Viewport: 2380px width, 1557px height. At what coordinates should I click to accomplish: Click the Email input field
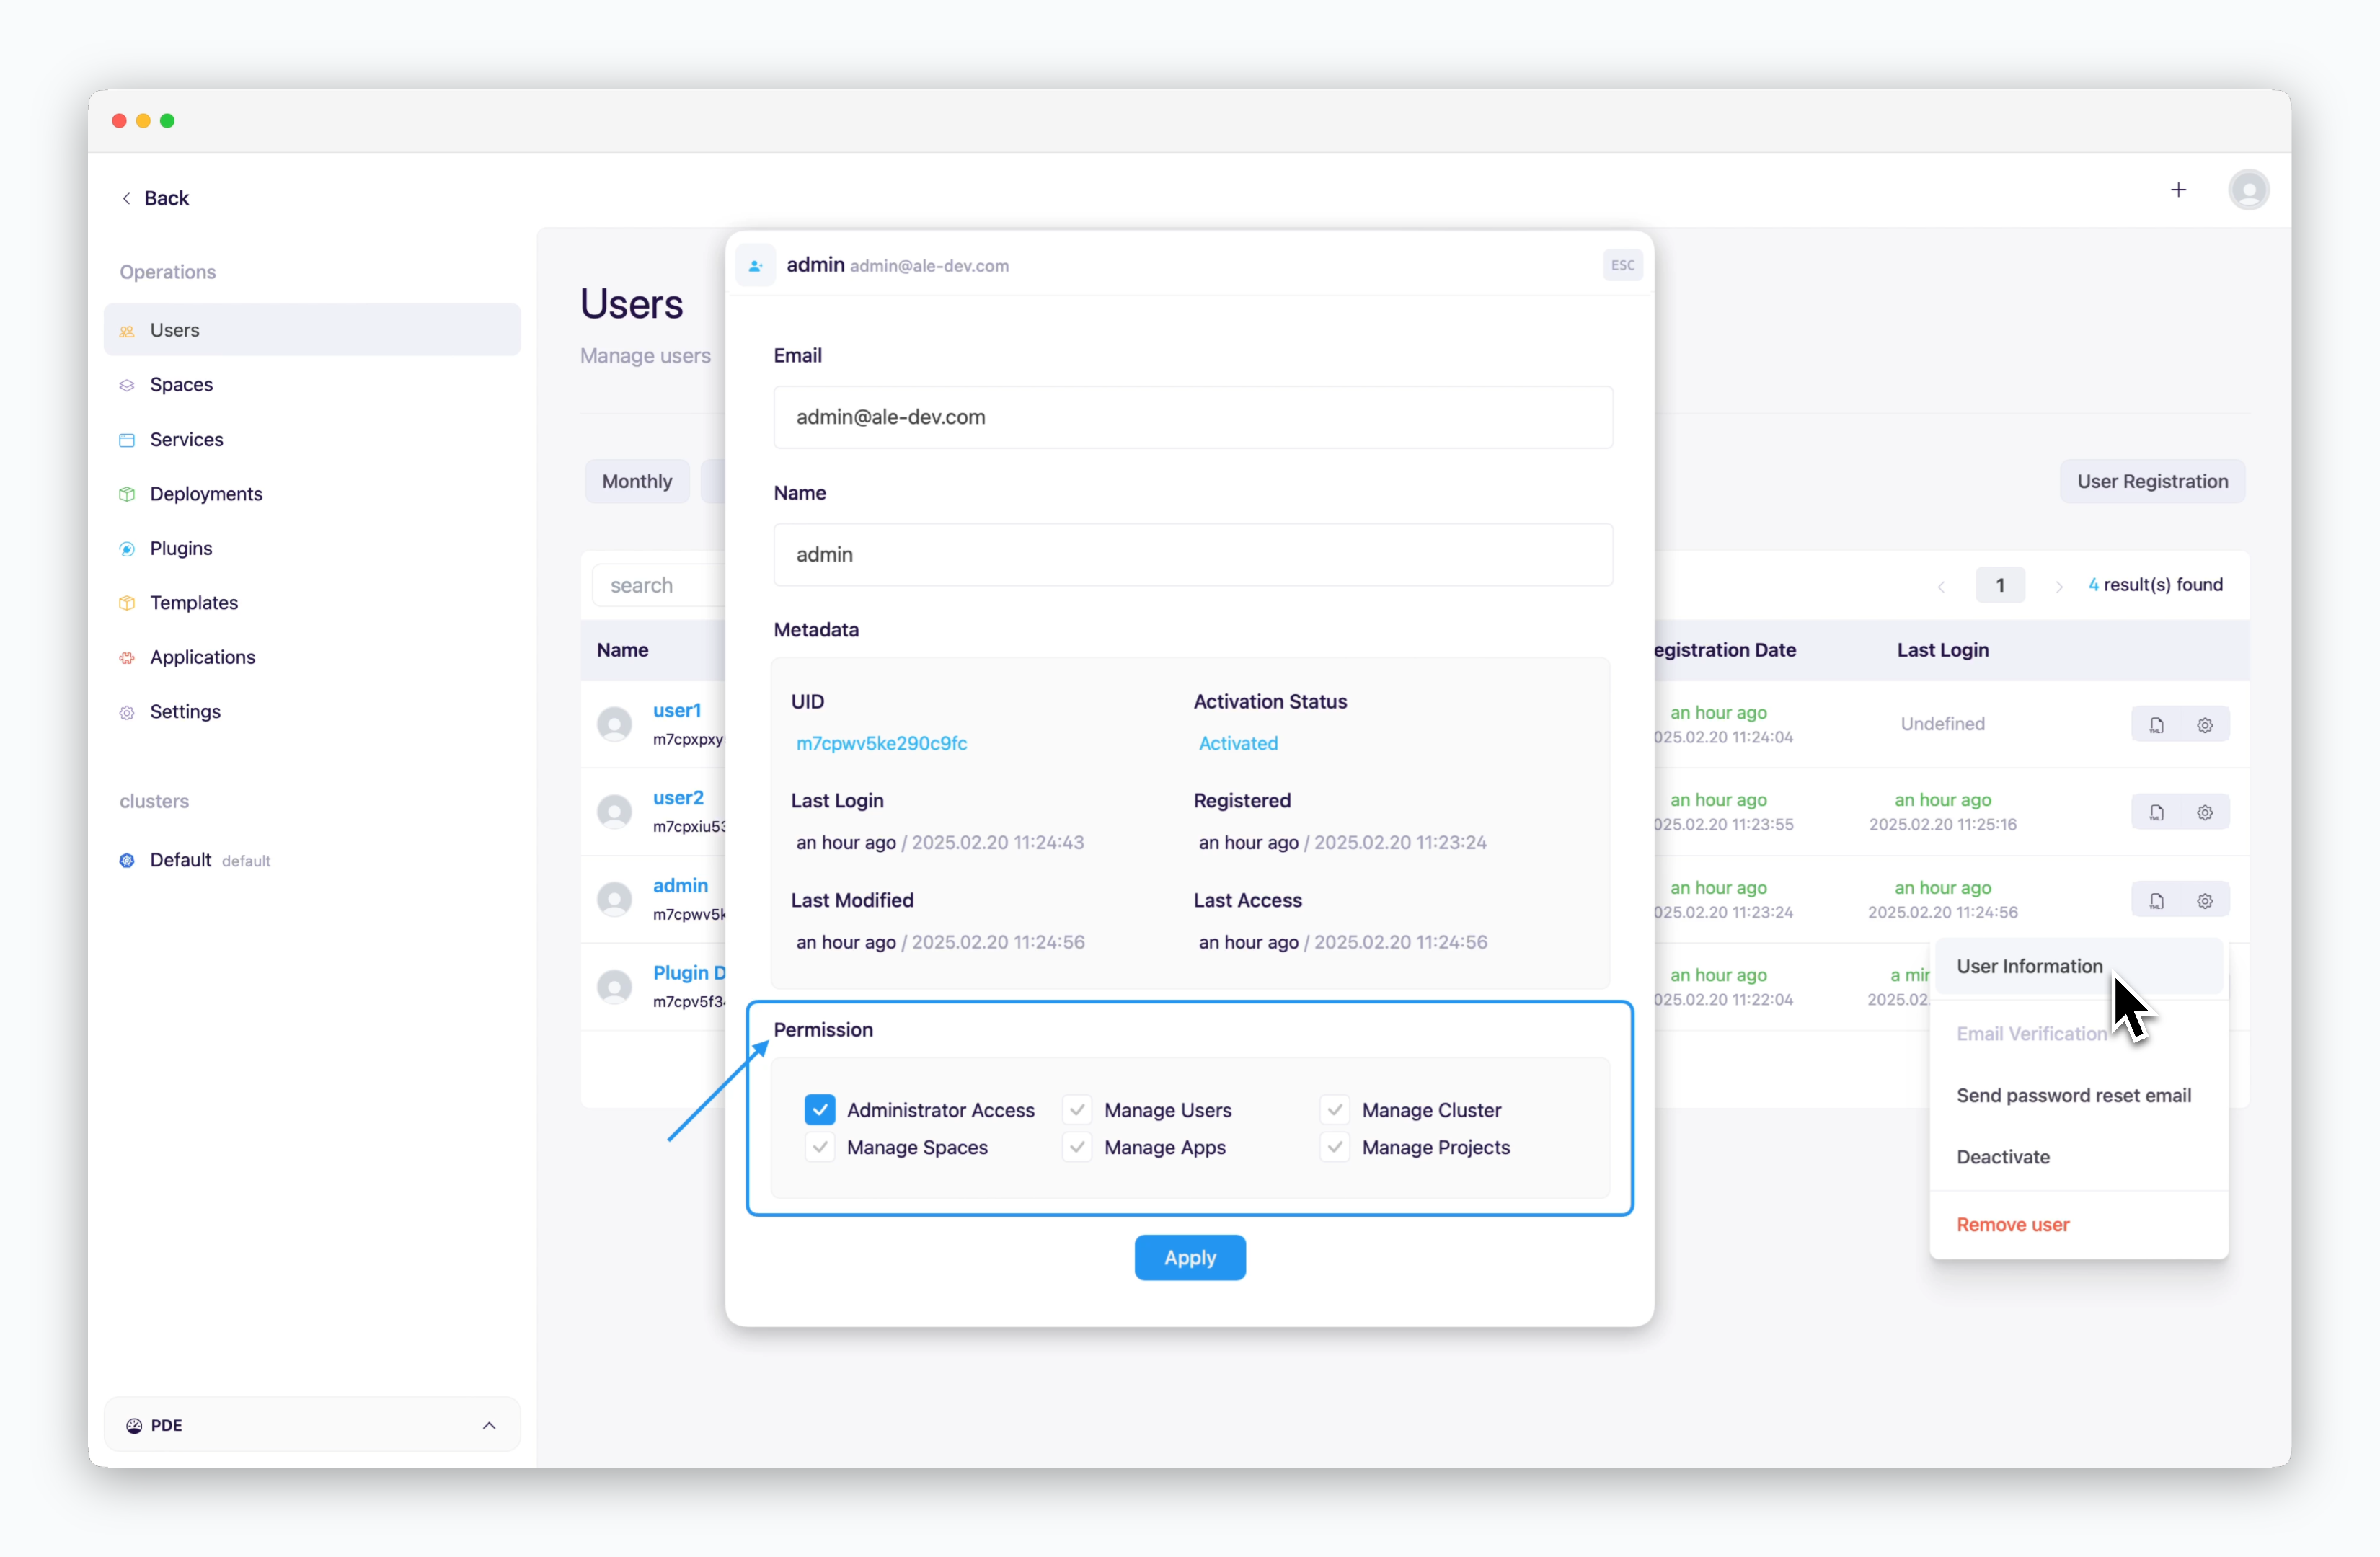[1192, 417]
